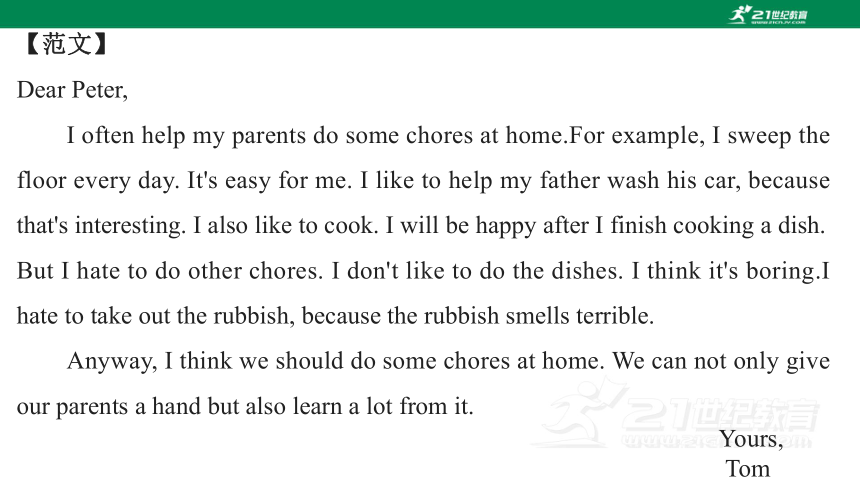The width and height of the screenshot is (860, 484).
Task: Click 'For example,' in the first line
Action: click(x=637, y=136)
